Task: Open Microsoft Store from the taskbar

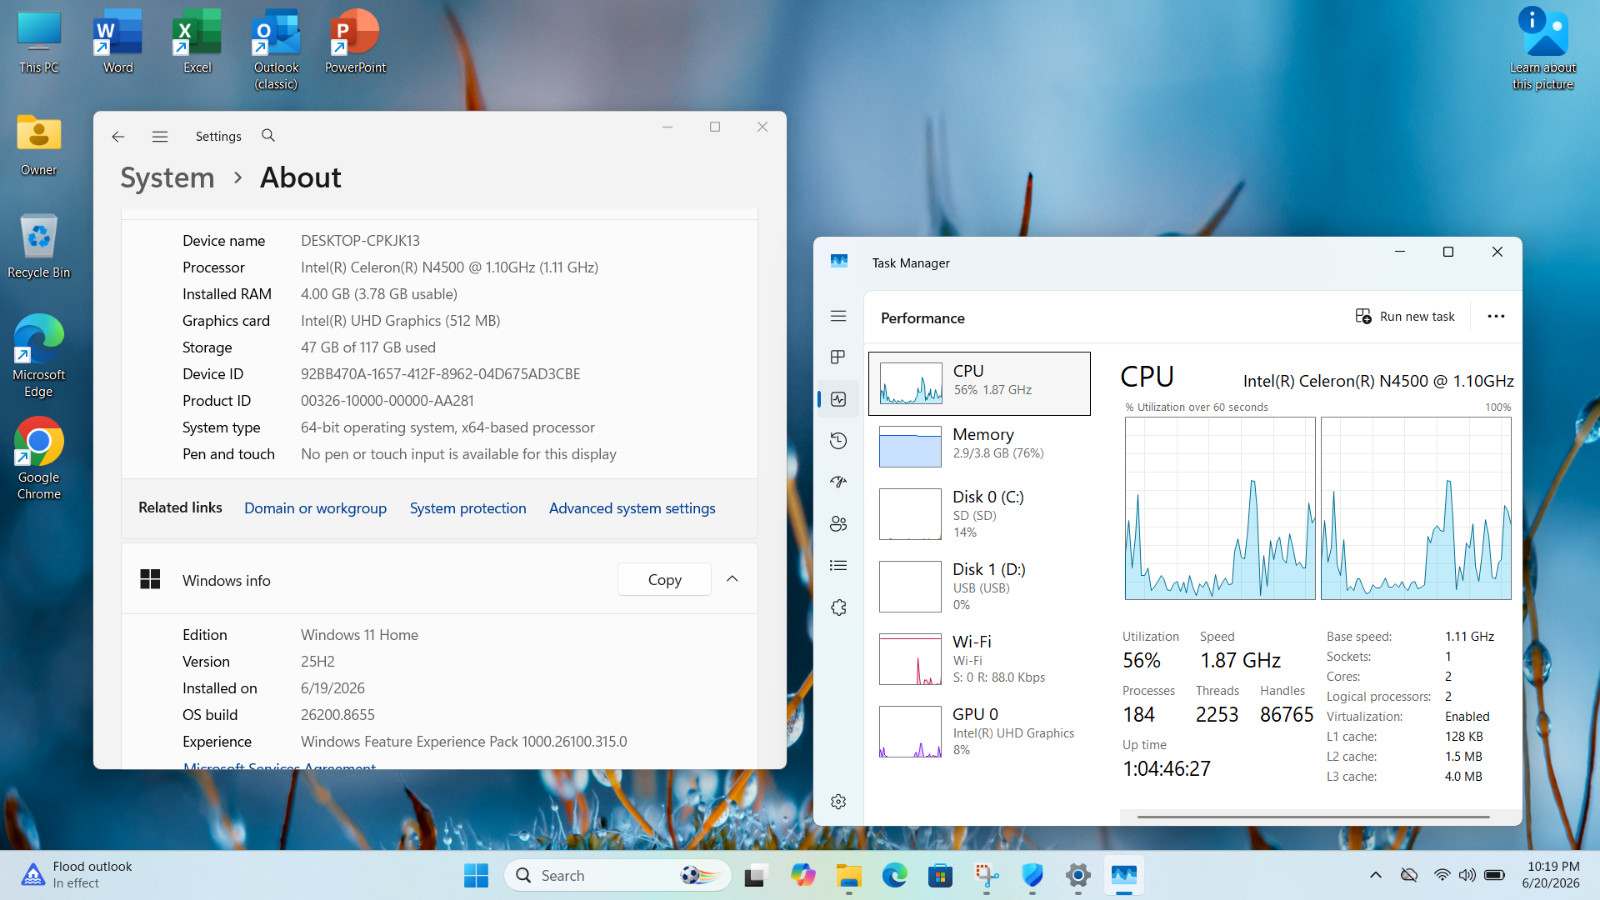Action: pos(940,876)
